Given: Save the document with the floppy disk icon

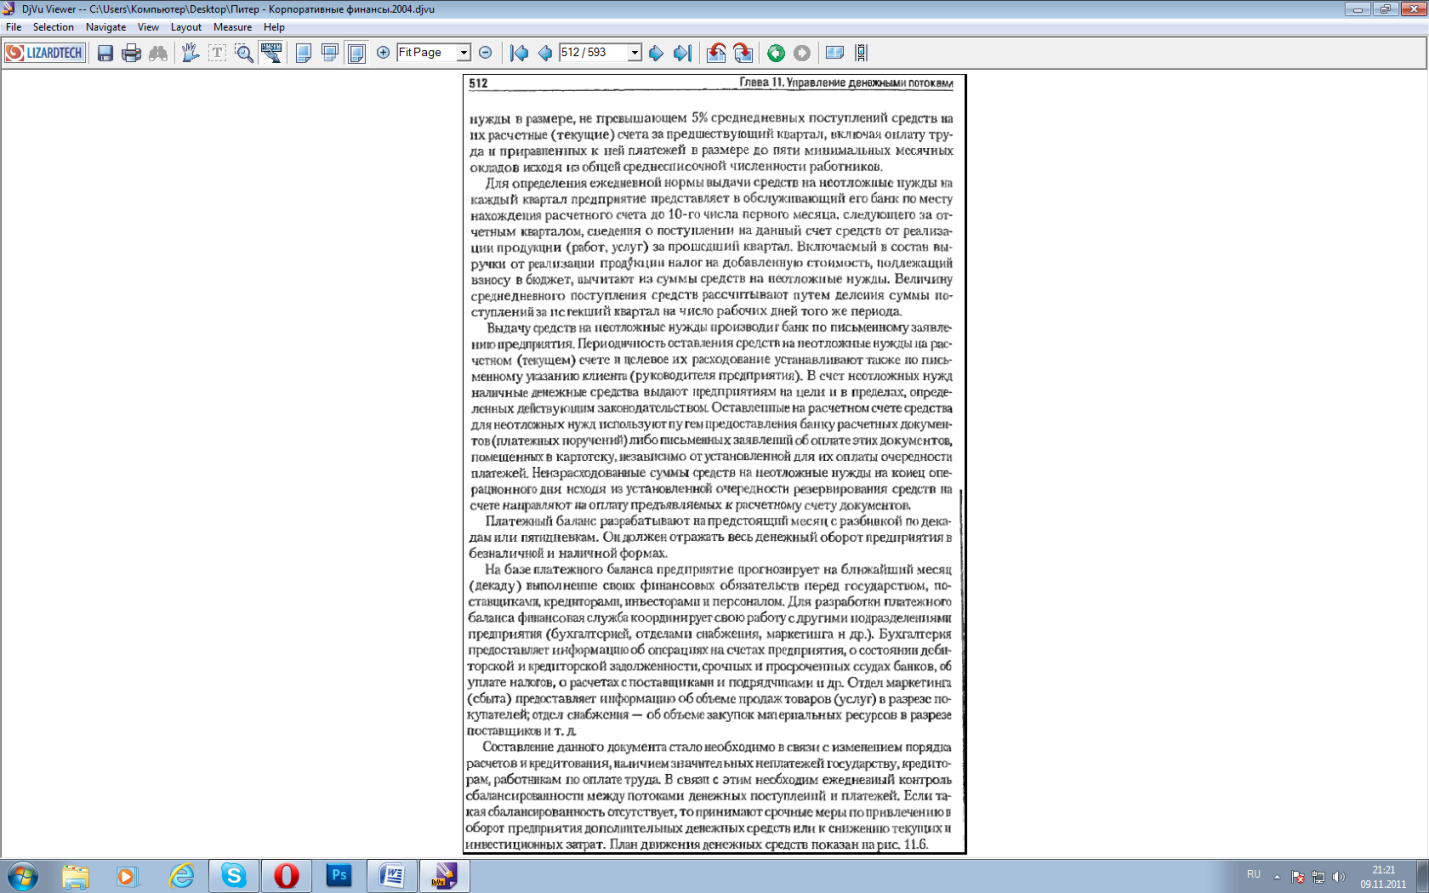Looking at the screenshot, I should coord(105,53).
